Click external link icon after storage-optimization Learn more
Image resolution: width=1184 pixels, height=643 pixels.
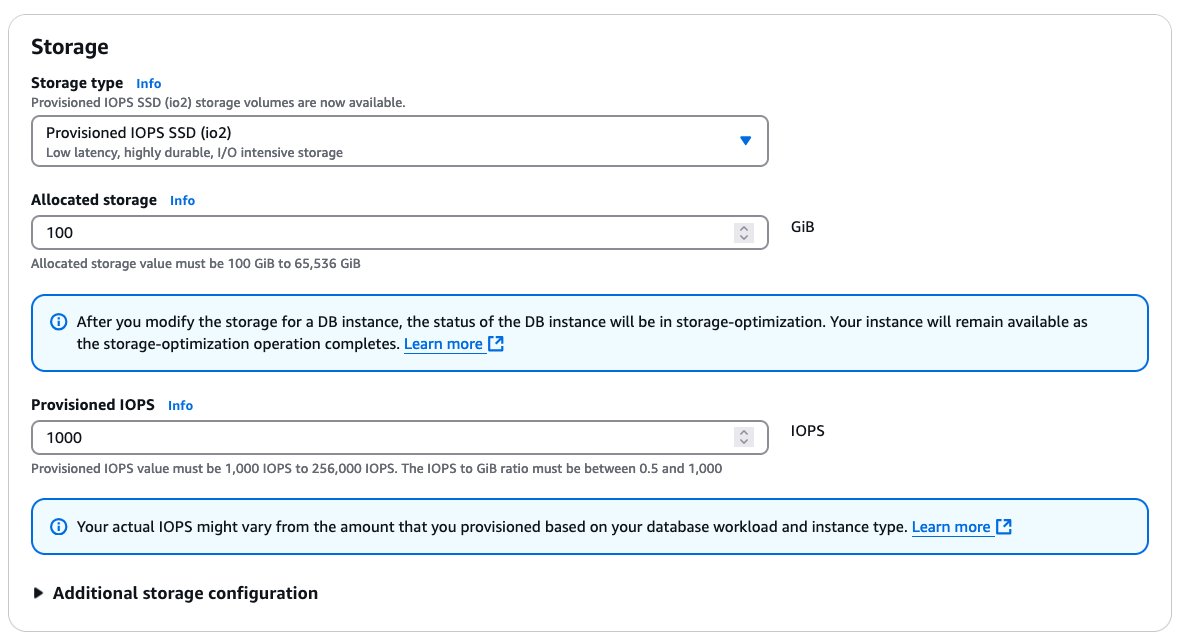pos(495,344)
